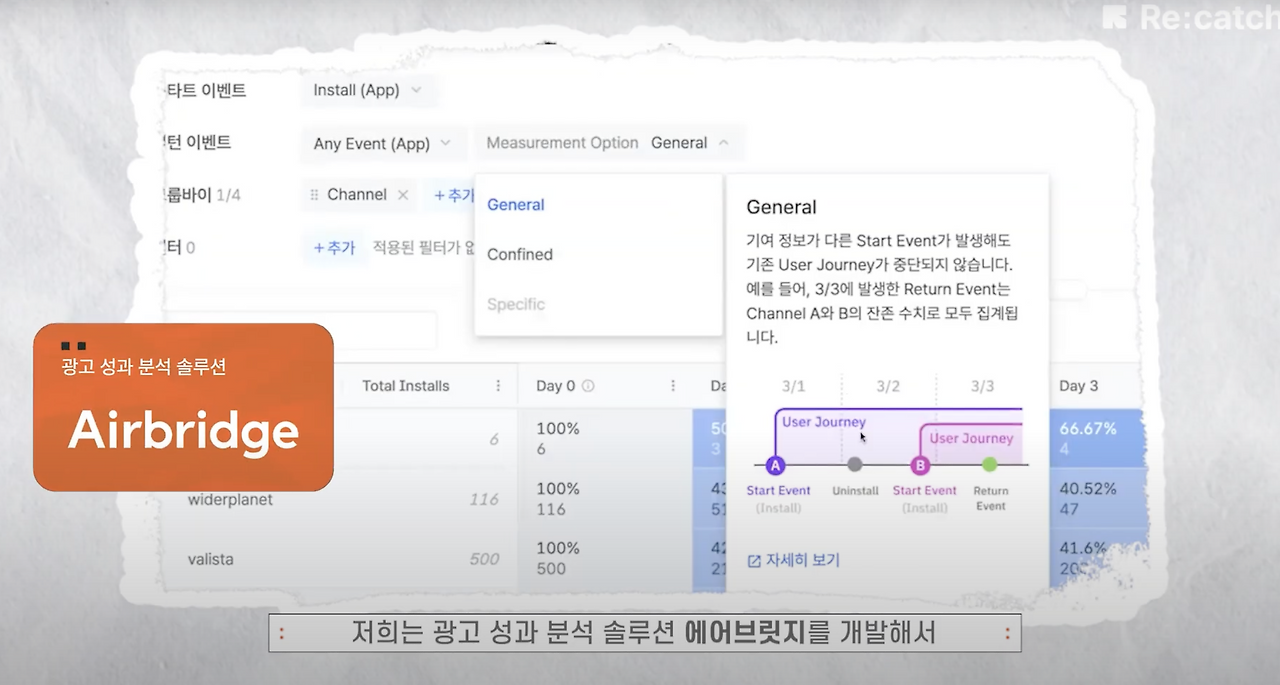Select the gray Uninstall node in diagram

pos(855,465)
